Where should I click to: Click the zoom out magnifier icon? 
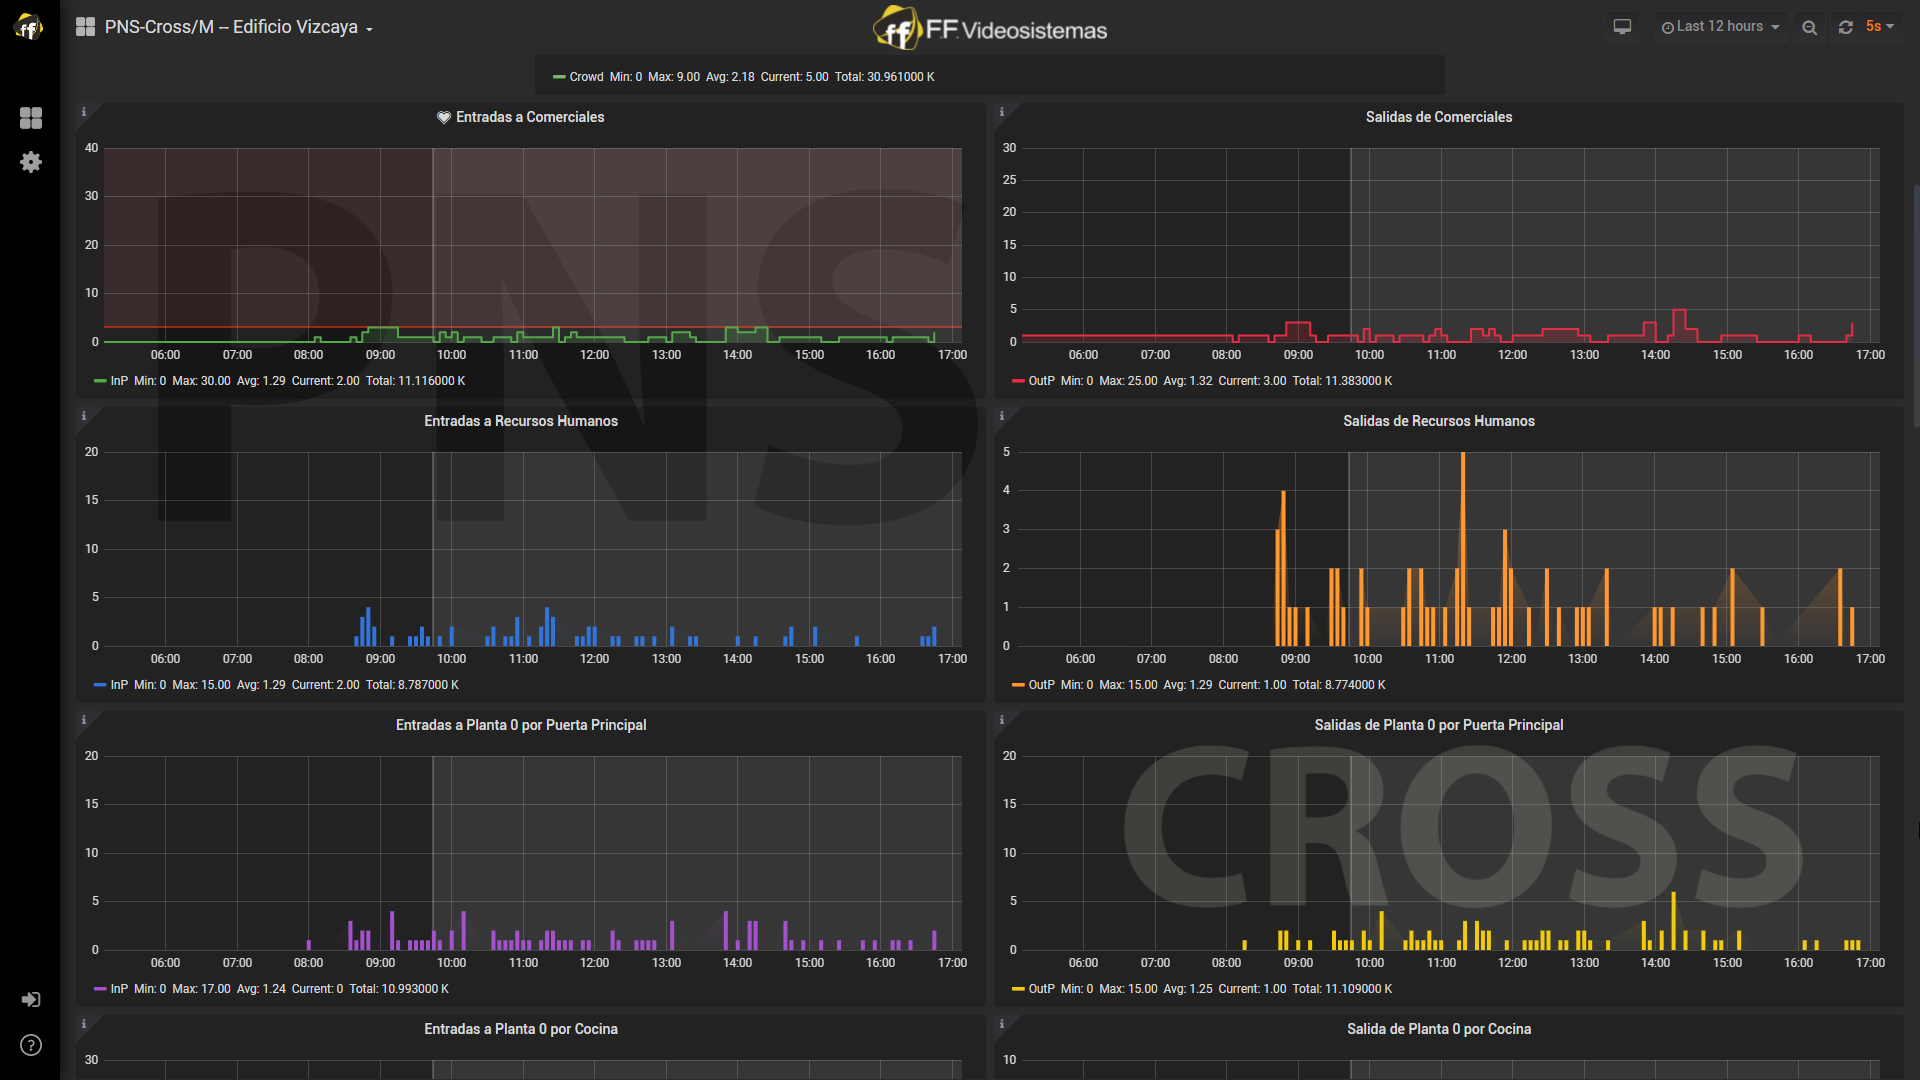(1809, 27)
